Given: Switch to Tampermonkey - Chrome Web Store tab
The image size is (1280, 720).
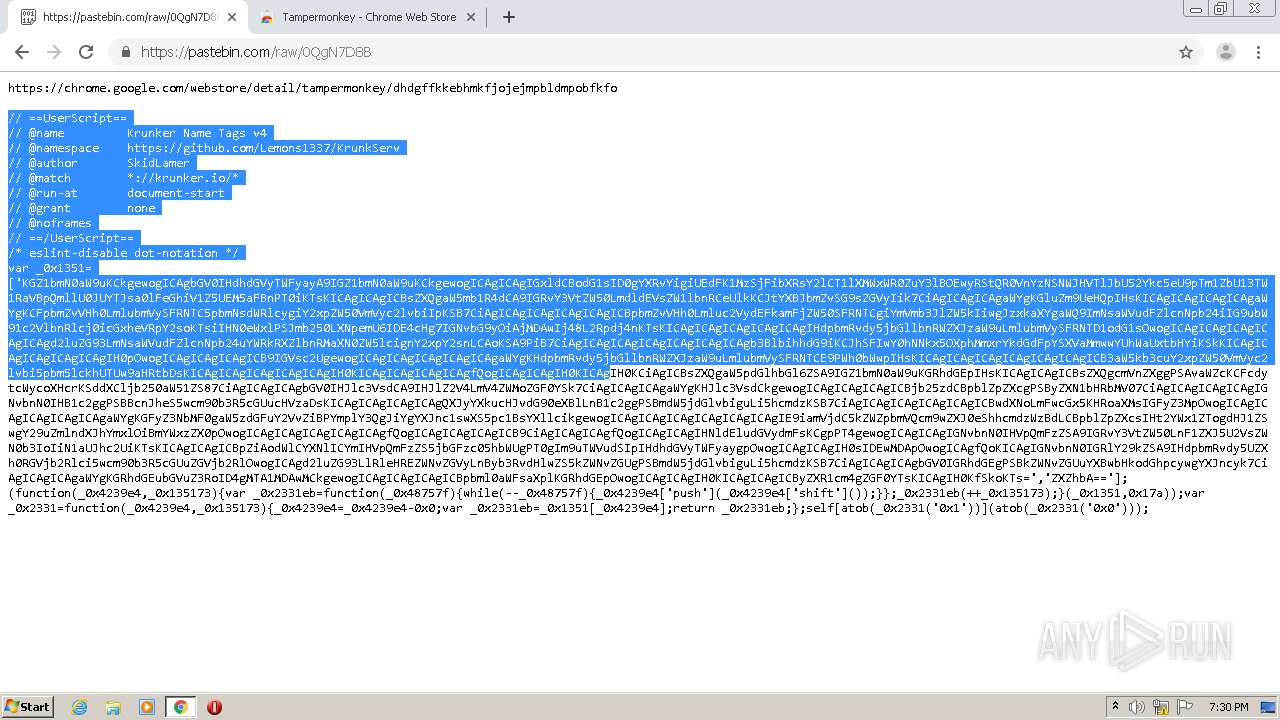Looking at the screenshot, I should click(367, 17).
